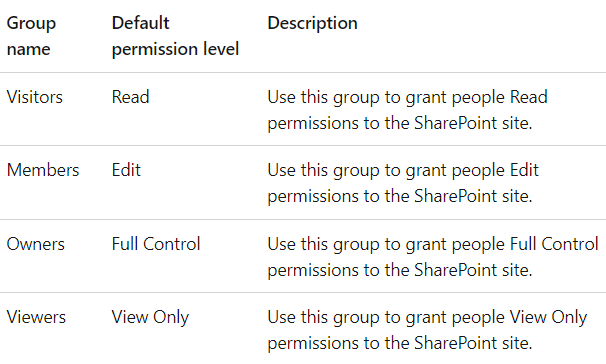Click the Edit permission level cell
The height and width of the screenshot is (364, 606).
(x=126, y=170)
